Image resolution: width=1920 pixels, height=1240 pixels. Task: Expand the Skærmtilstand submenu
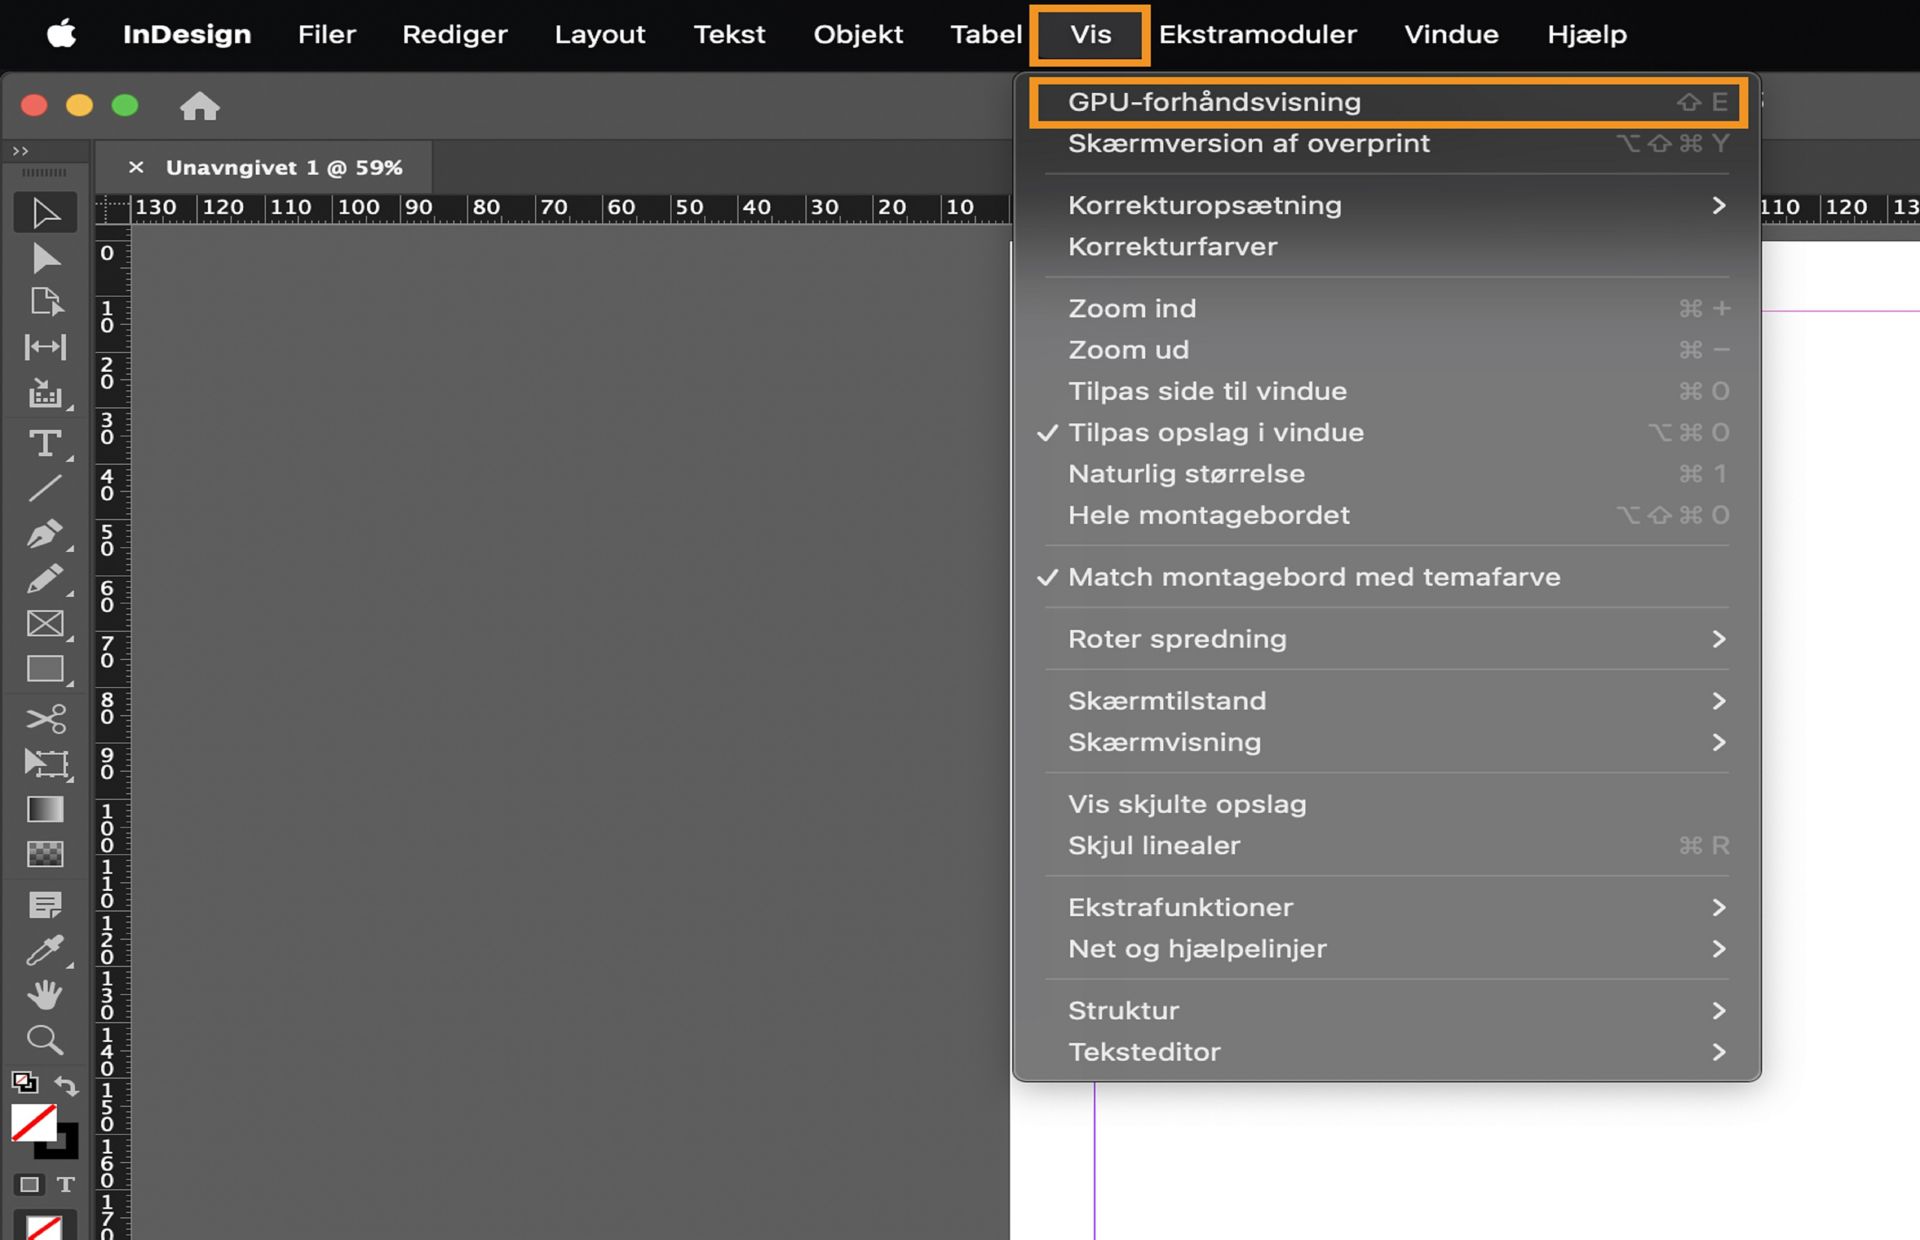click(1166, 701)
